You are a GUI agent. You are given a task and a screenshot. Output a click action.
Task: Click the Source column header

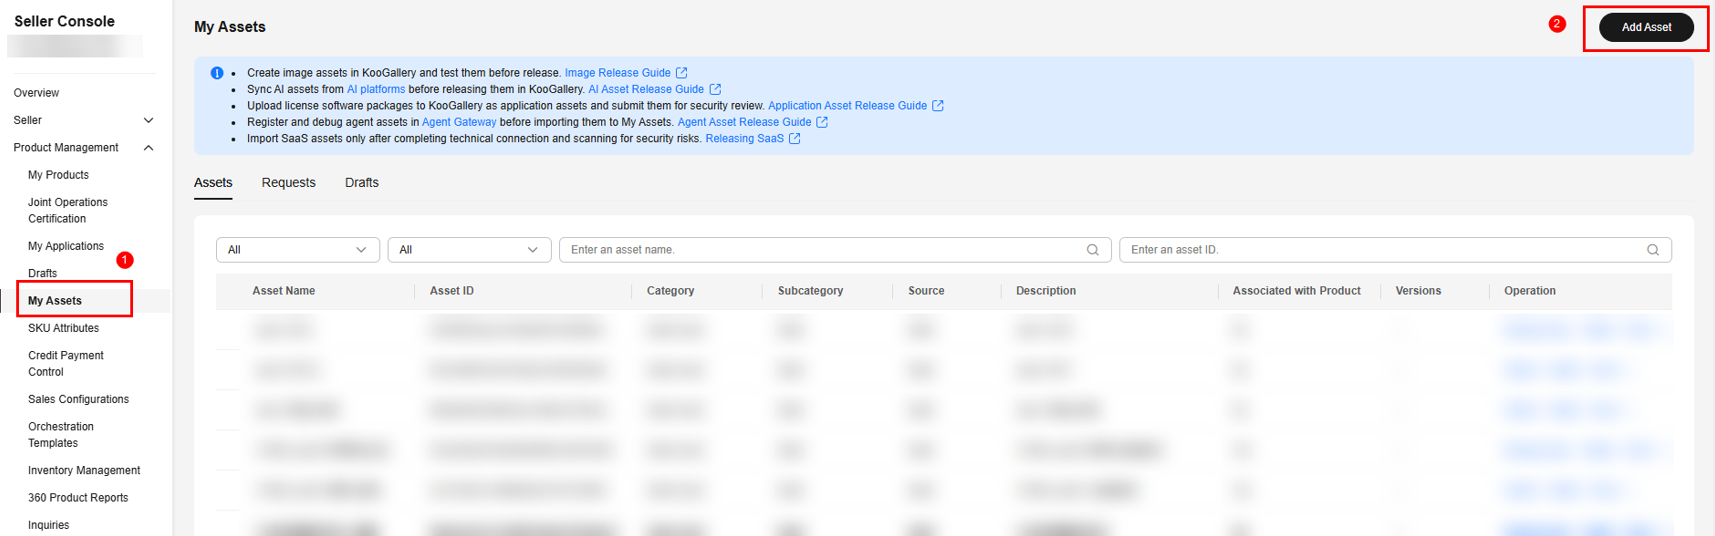pyautogui.click(x=926, y=291)
